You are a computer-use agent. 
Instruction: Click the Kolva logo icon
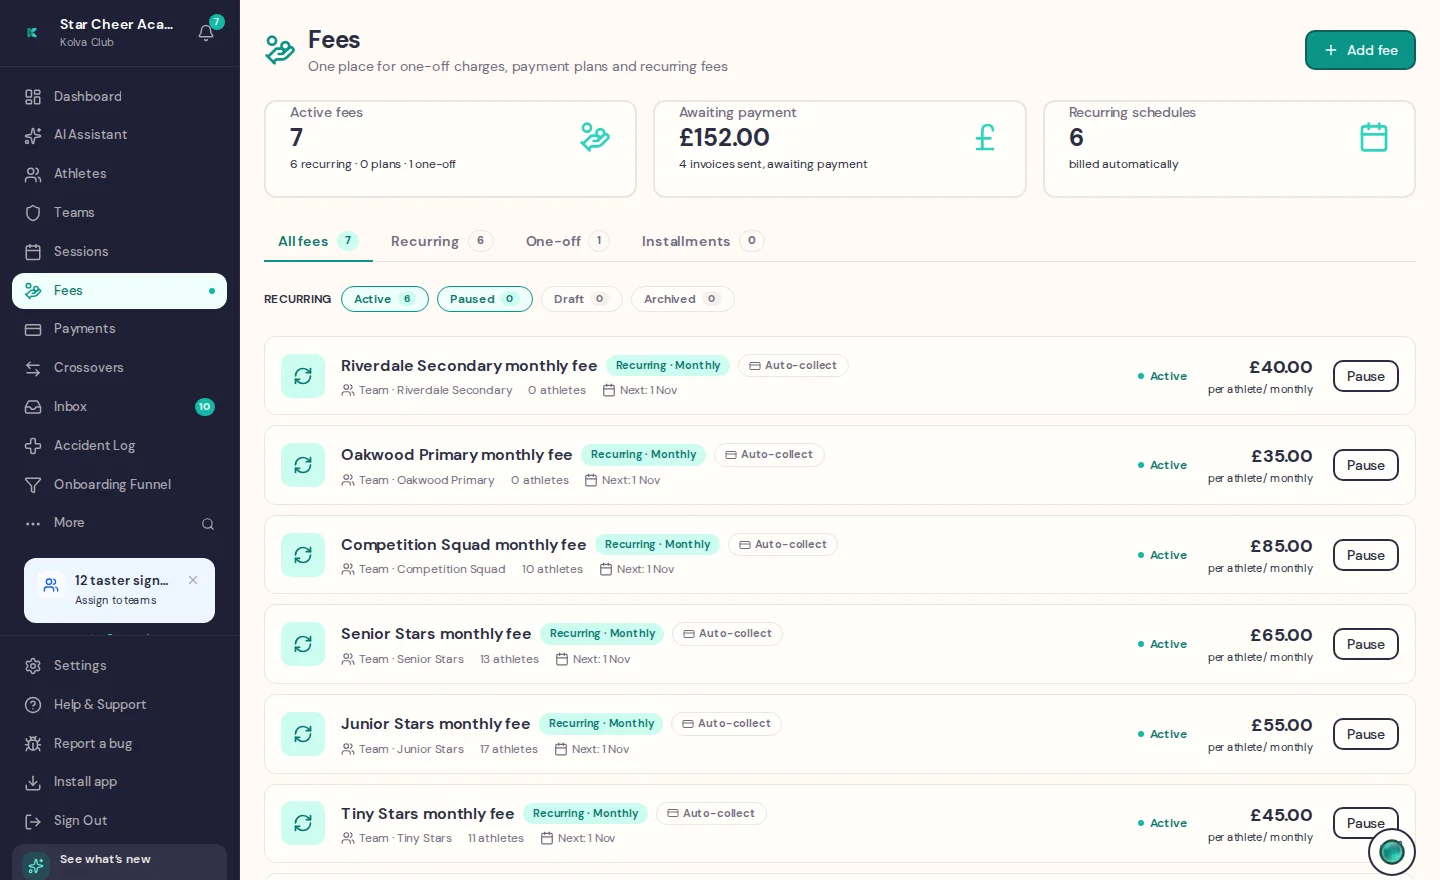(32, 32)
